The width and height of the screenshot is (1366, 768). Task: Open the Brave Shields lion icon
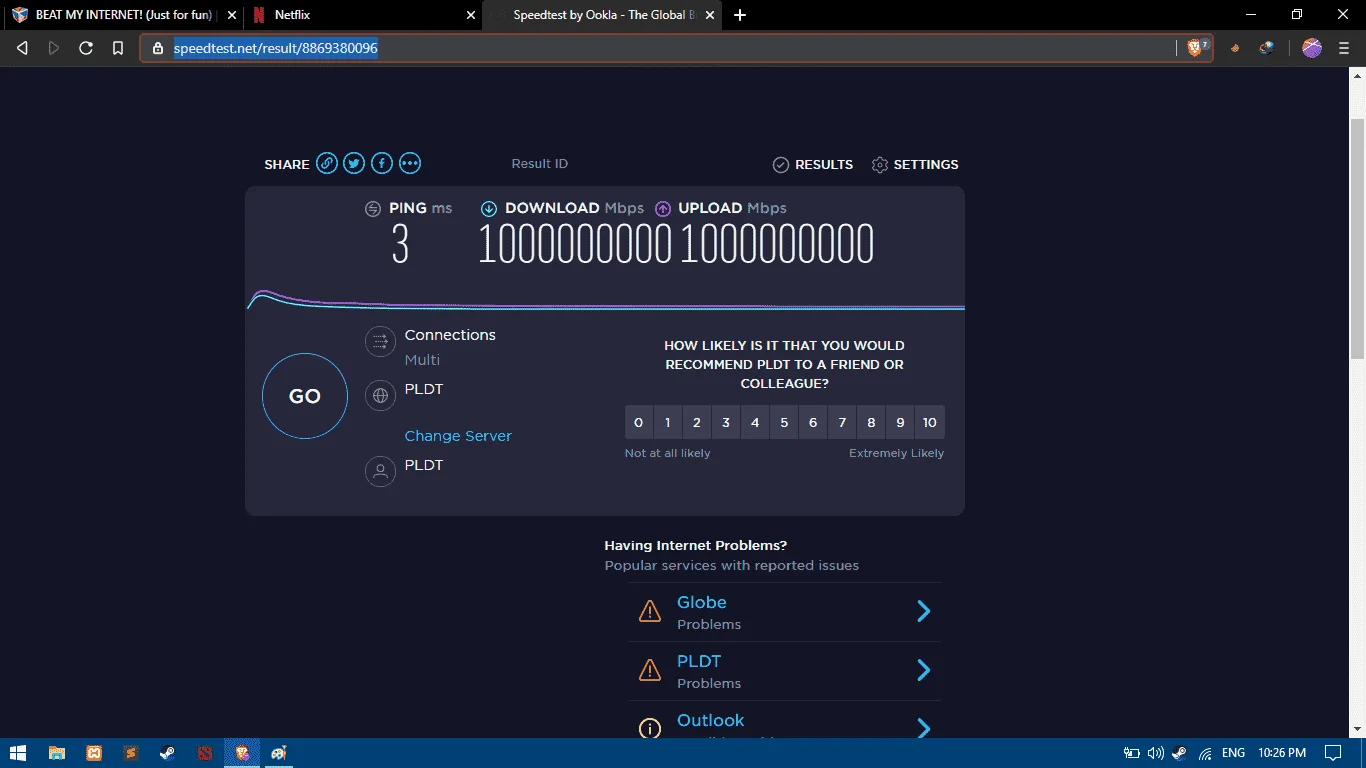click(x=1196, y=48)
